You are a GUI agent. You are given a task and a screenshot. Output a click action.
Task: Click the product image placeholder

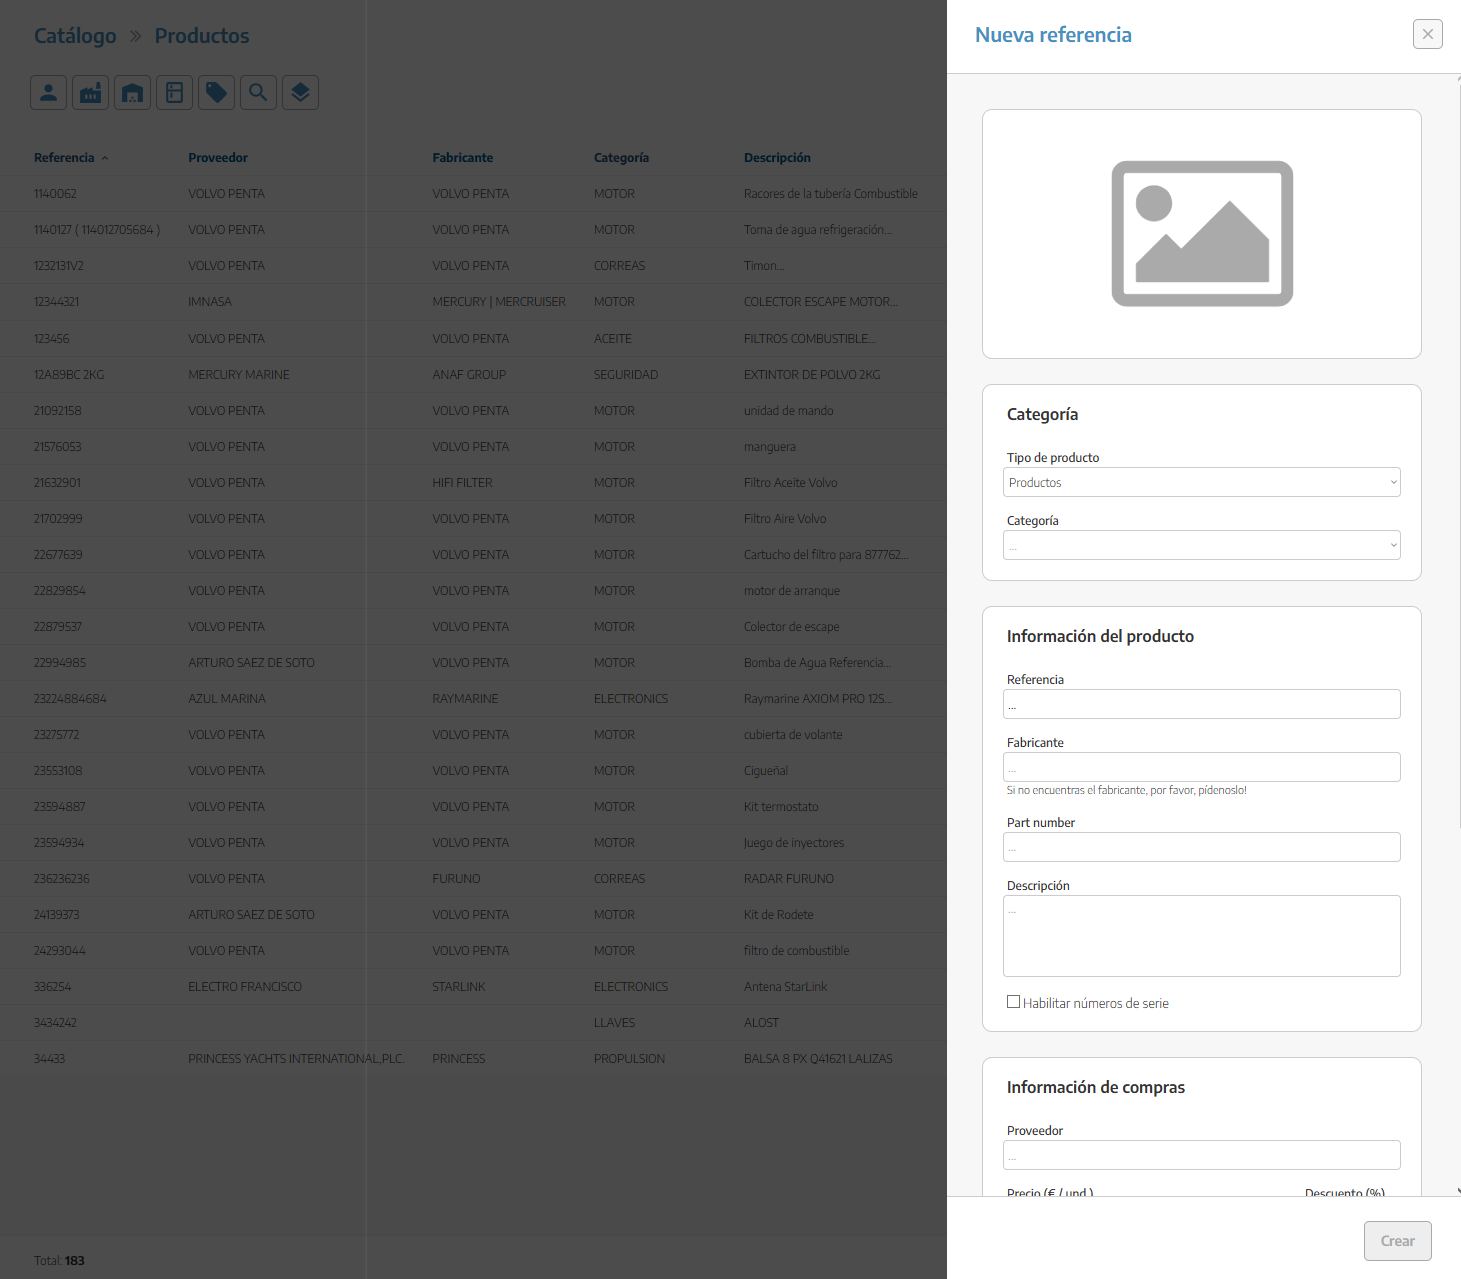coord(1202,234)
